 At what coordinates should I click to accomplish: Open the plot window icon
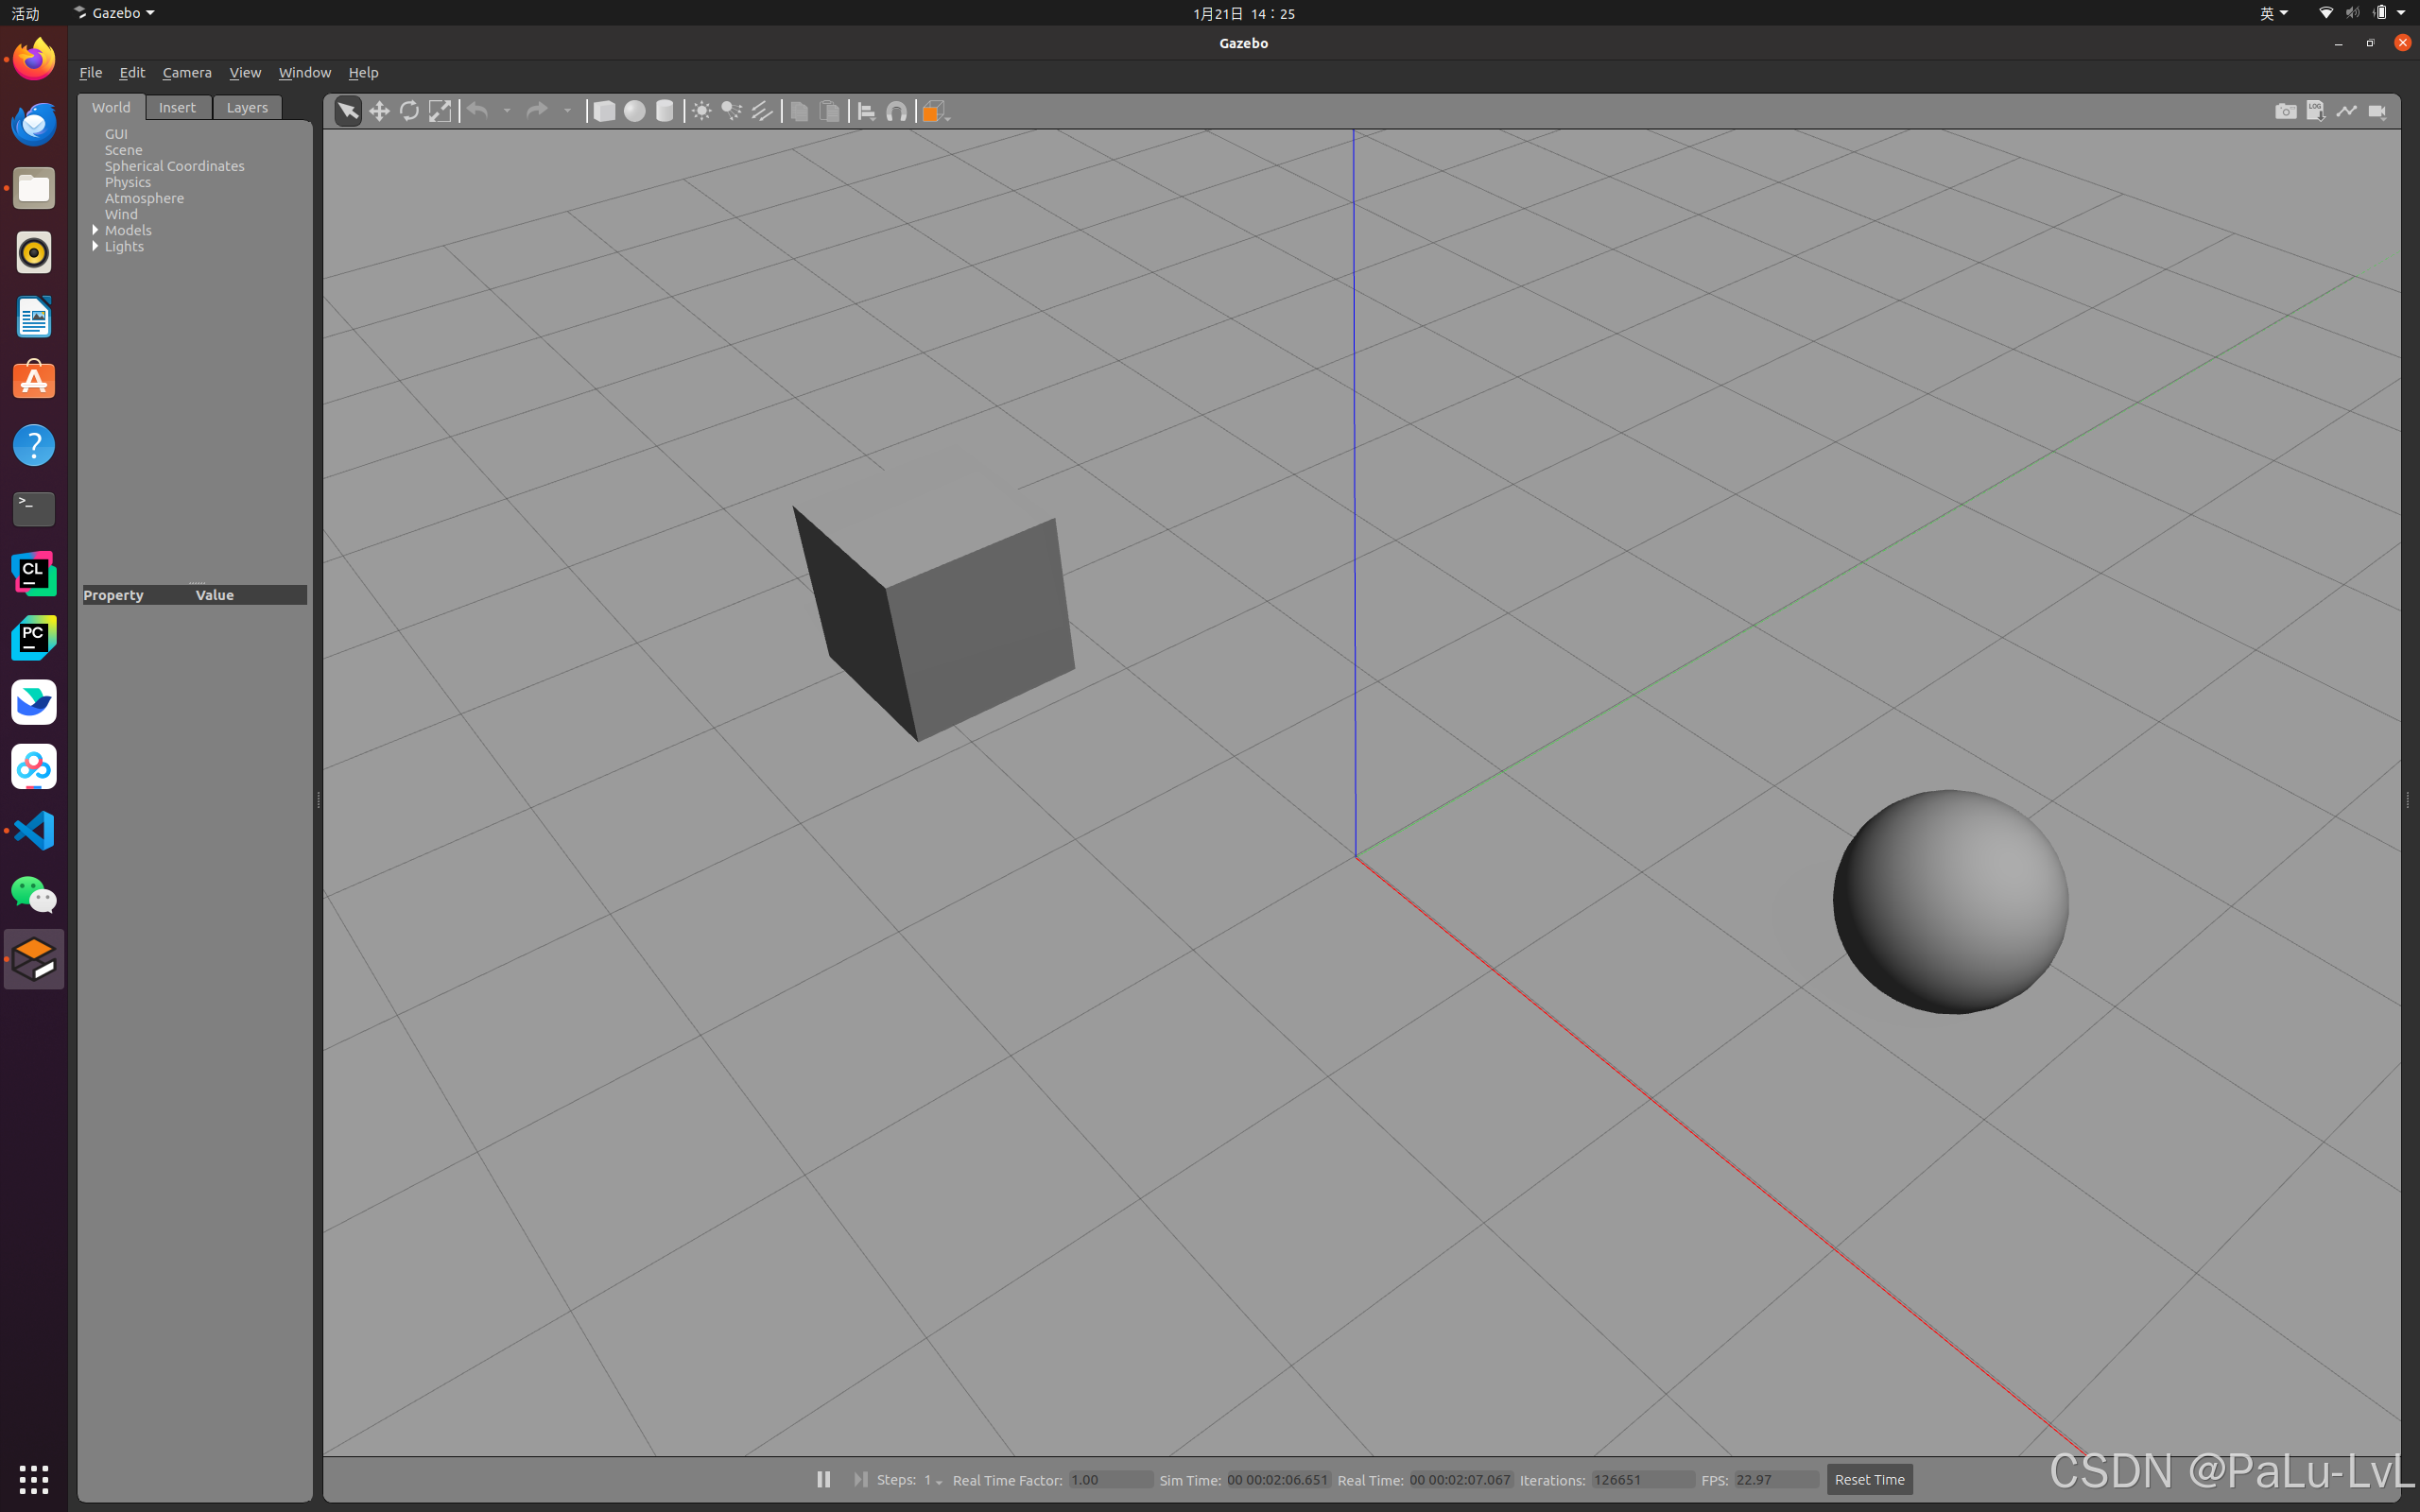pyautogui.click(x=2346, y=111)
